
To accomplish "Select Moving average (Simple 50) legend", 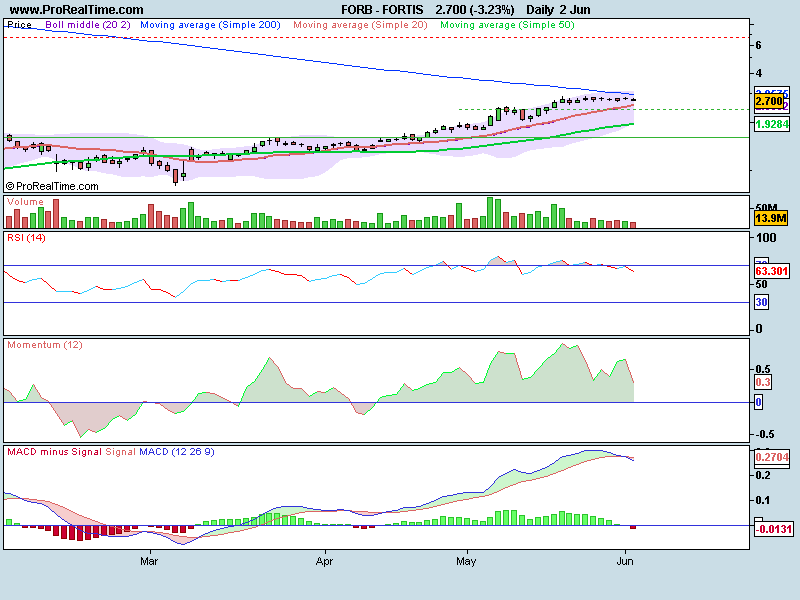I will pos(507,24).
